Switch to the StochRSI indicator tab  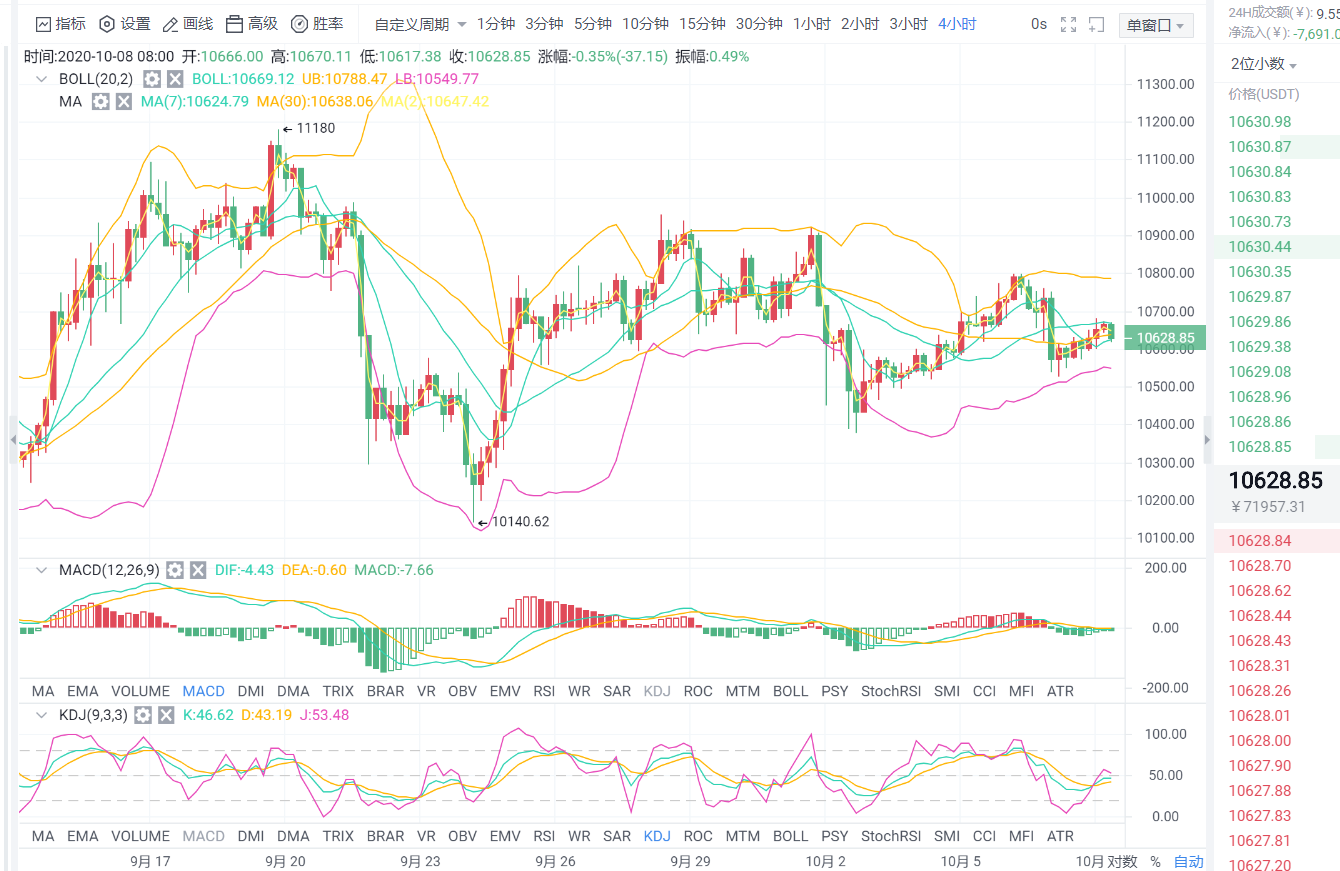(890, 690)
